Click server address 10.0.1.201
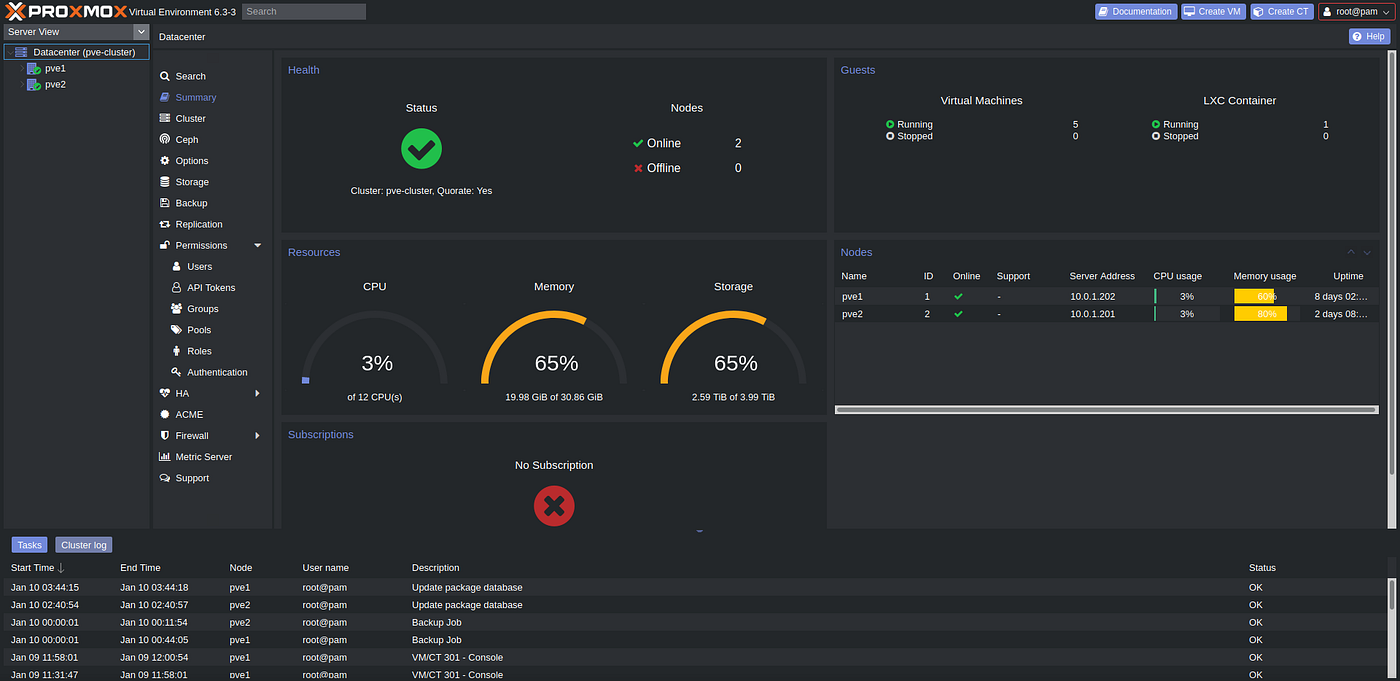Image resolution: width=1400 pixels, height=681 pixels. (x=1093, y=314)
